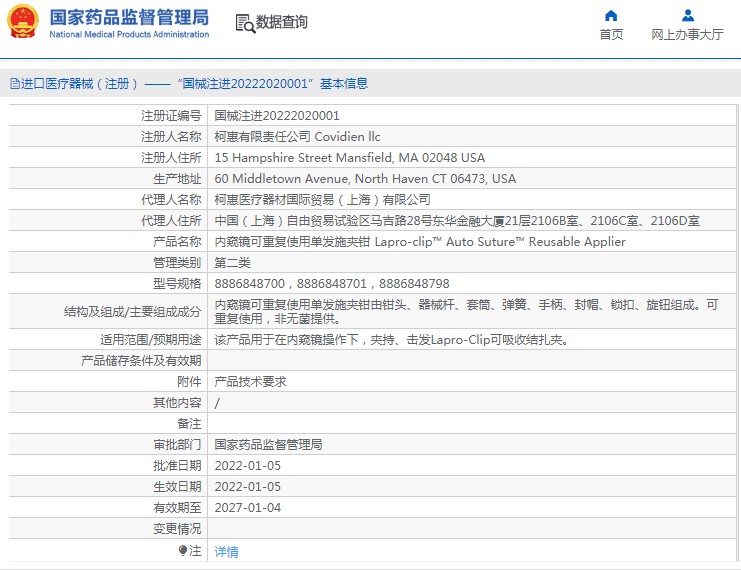Click the 管理类别 label
741x572 pixels.
click(177, 262)
